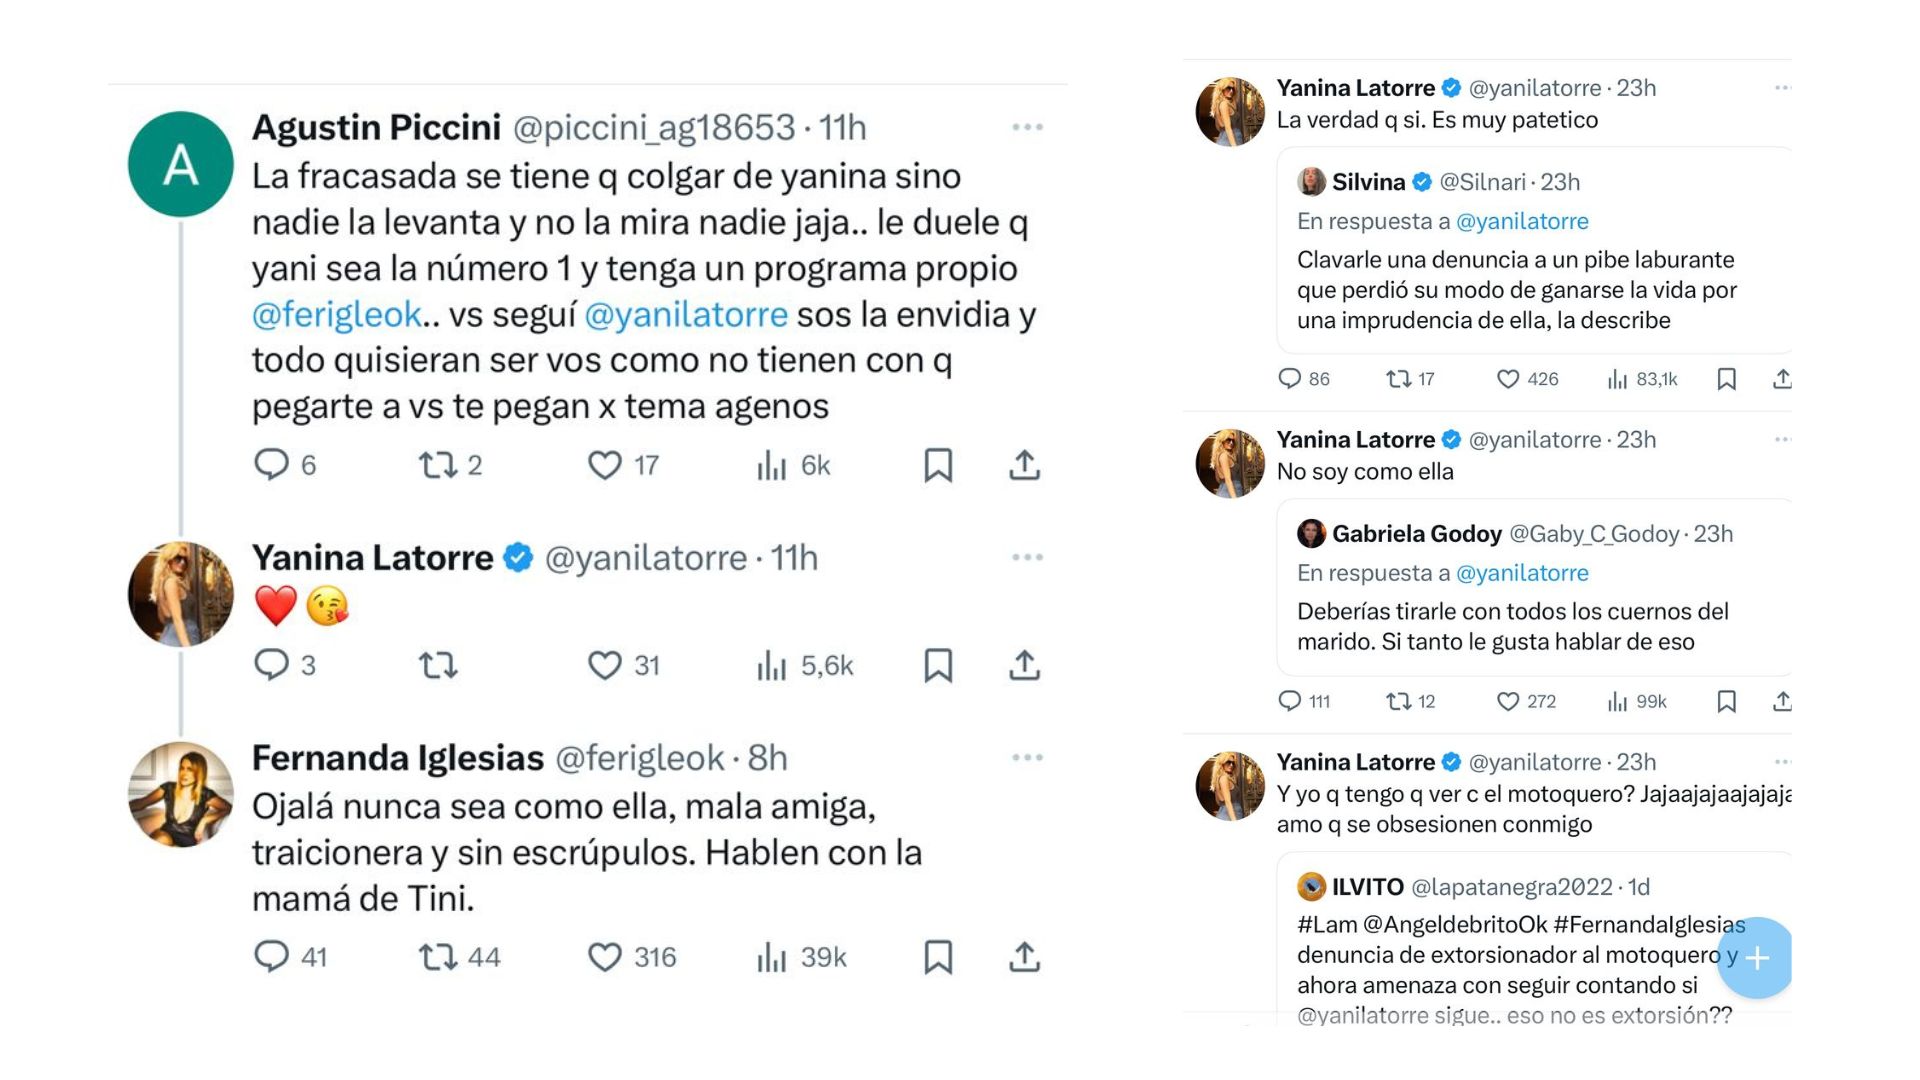Like Fernanda Iglesias's tweet with 316 likes
The height and width of the screenshot is (1080, 1920).
(604, 957)
